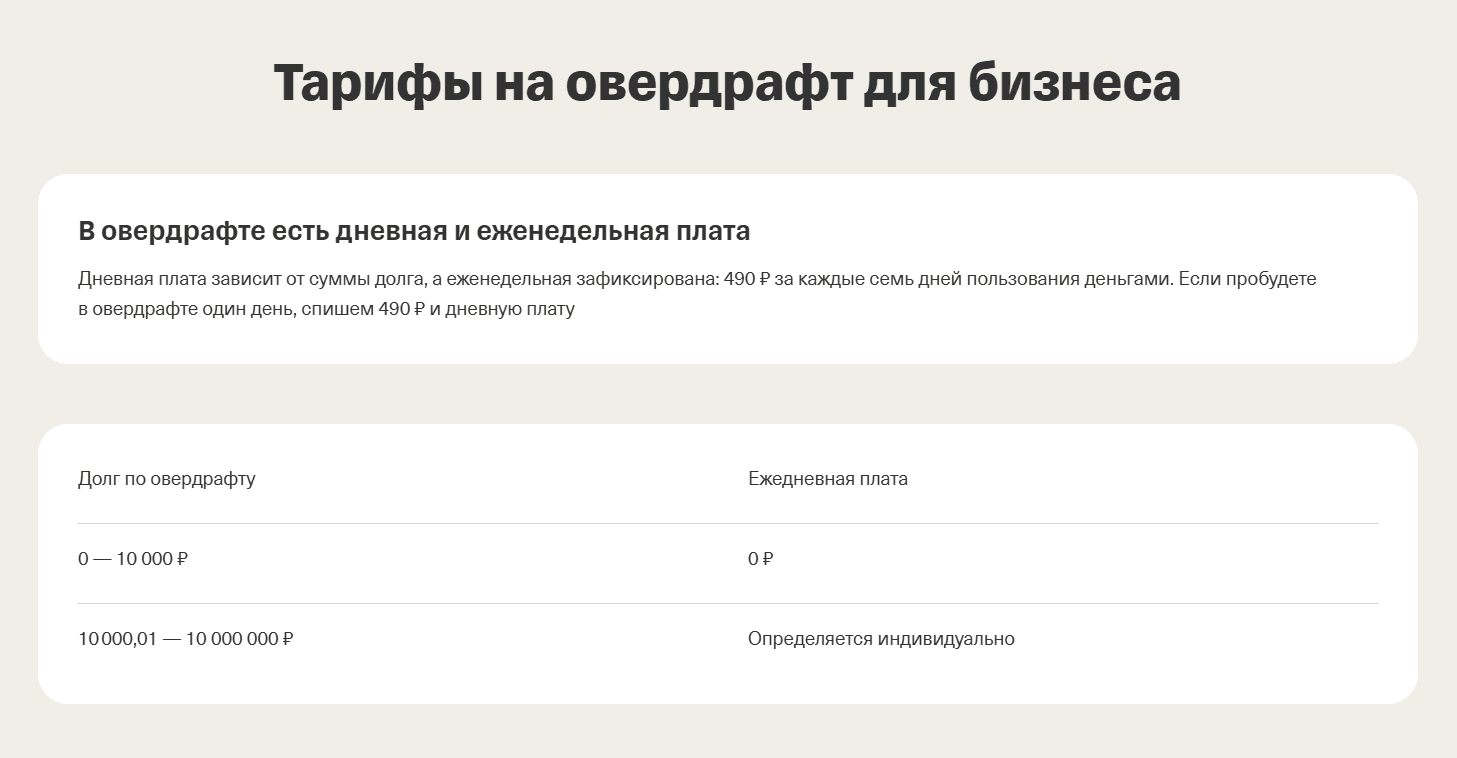Click the 490 ₽ amount in first description line
Image resolution: width=1457 pixels, height=758 pixels.
coord(746,279)
